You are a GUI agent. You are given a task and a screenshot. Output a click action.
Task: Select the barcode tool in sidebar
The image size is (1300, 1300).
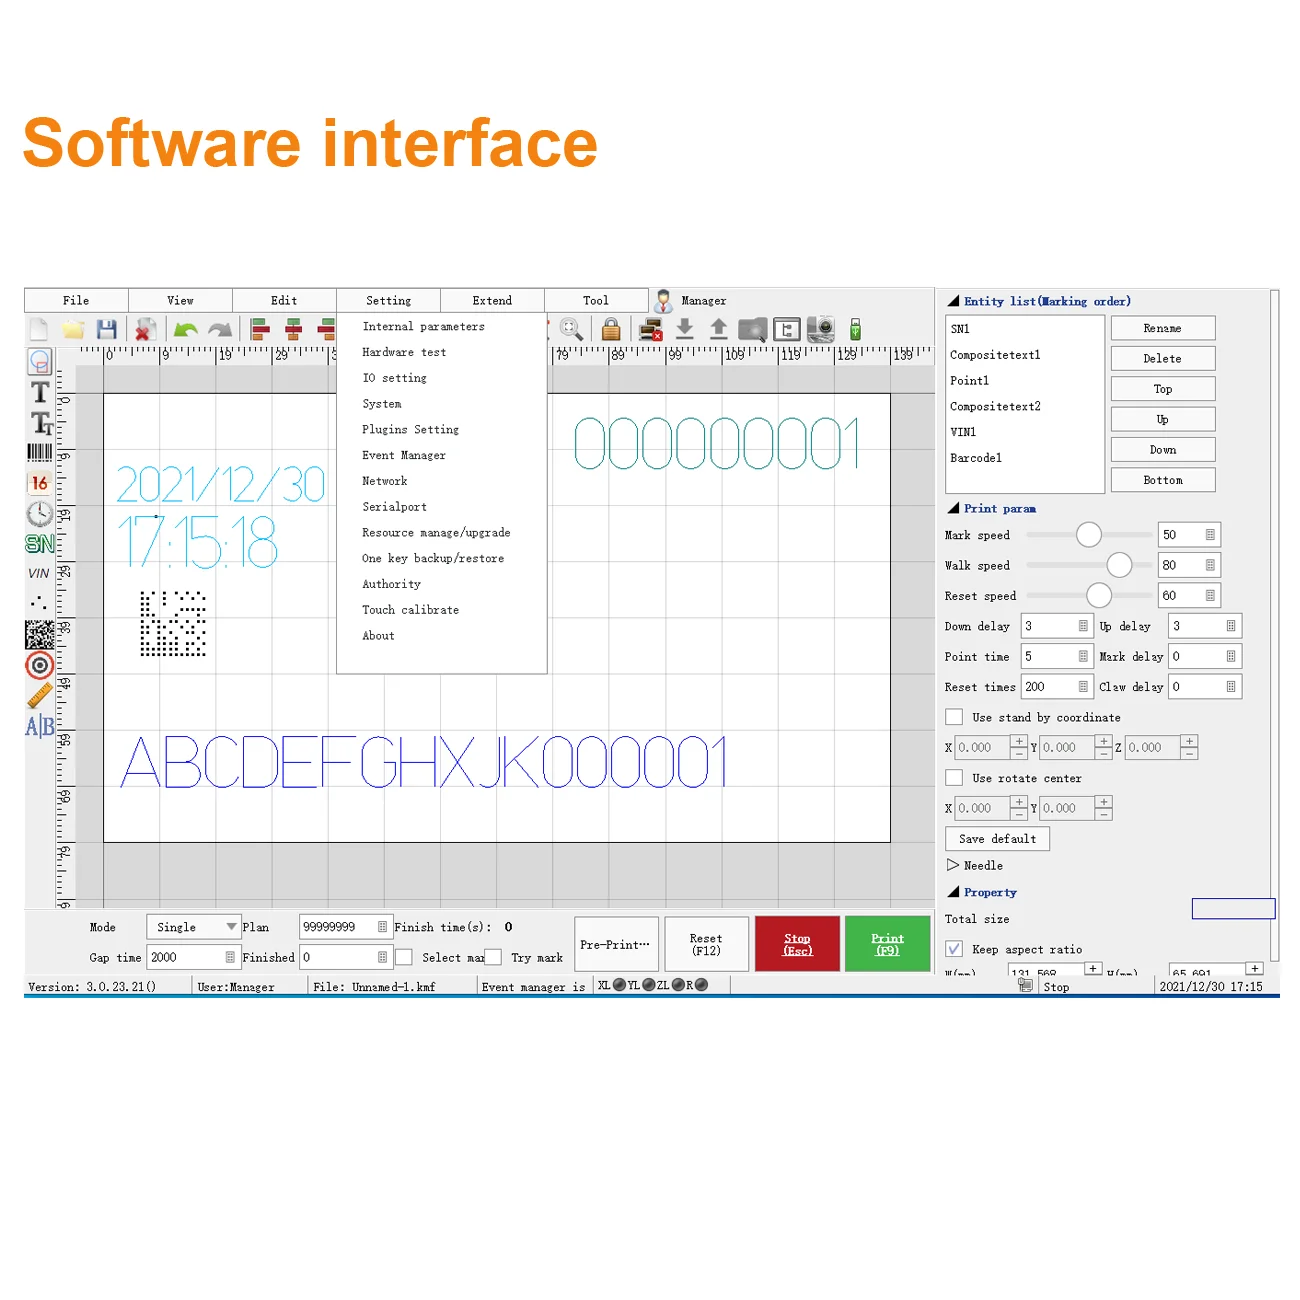point(40,453)
